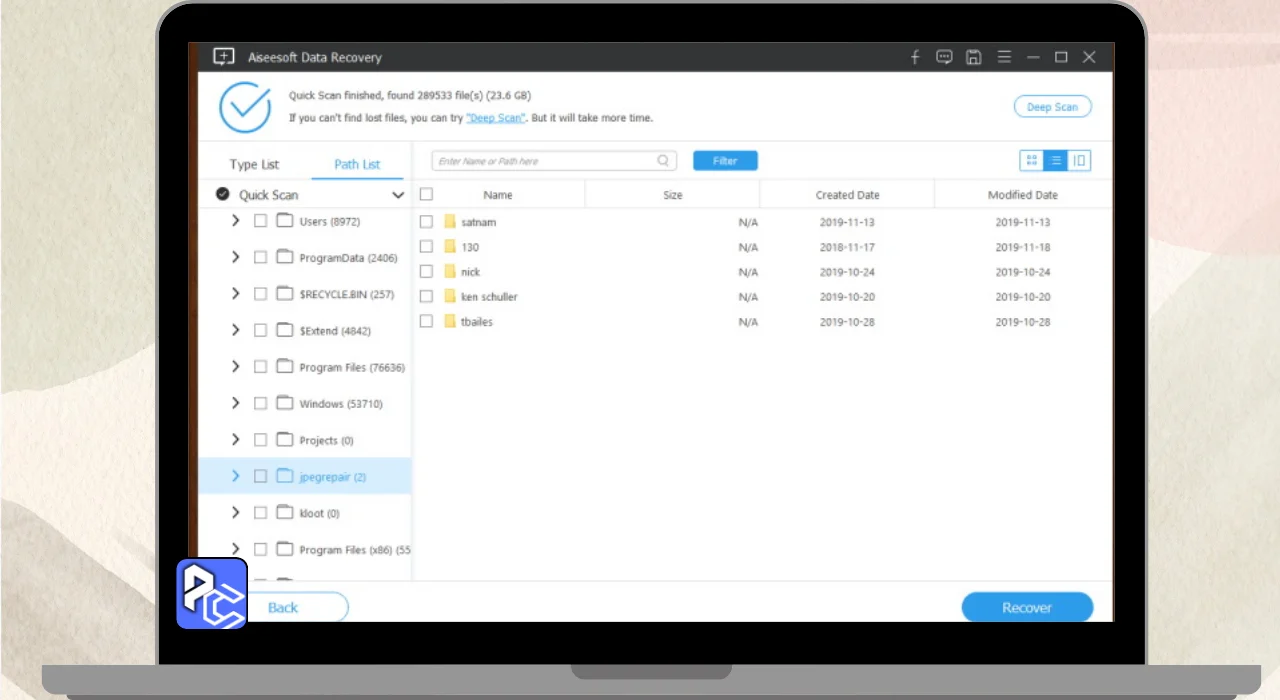This screenshot has height=700, width=1280.
Task: Switch to detail preview view
Action: coord(1079,160)
